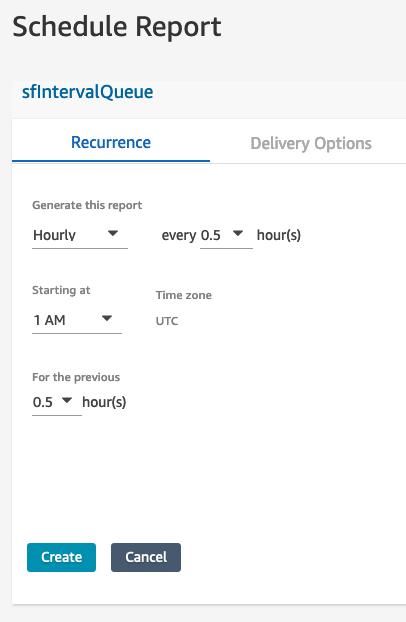Switch to the Recurrence tab
Screen dimensions: 406x622
click(x=111, y=142)
